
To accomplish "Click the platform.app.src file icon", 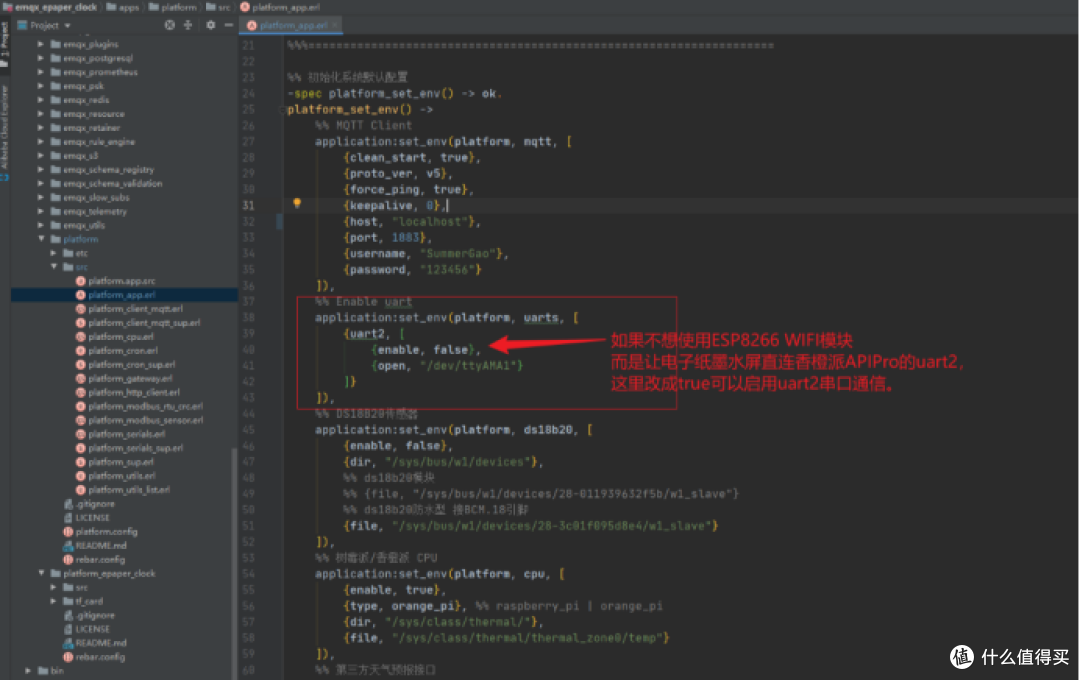I will pyautogui.click(x=81, y=281).
